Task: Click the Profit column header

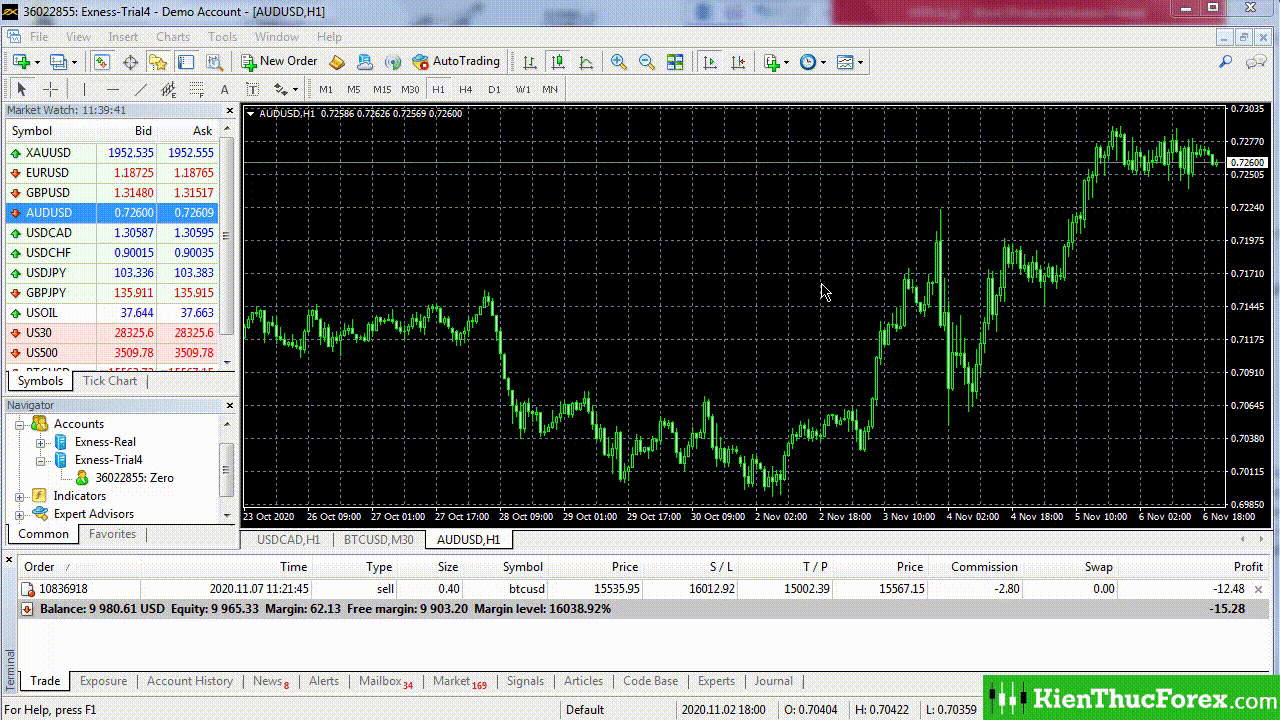Action: click(x=1248, y=567)
